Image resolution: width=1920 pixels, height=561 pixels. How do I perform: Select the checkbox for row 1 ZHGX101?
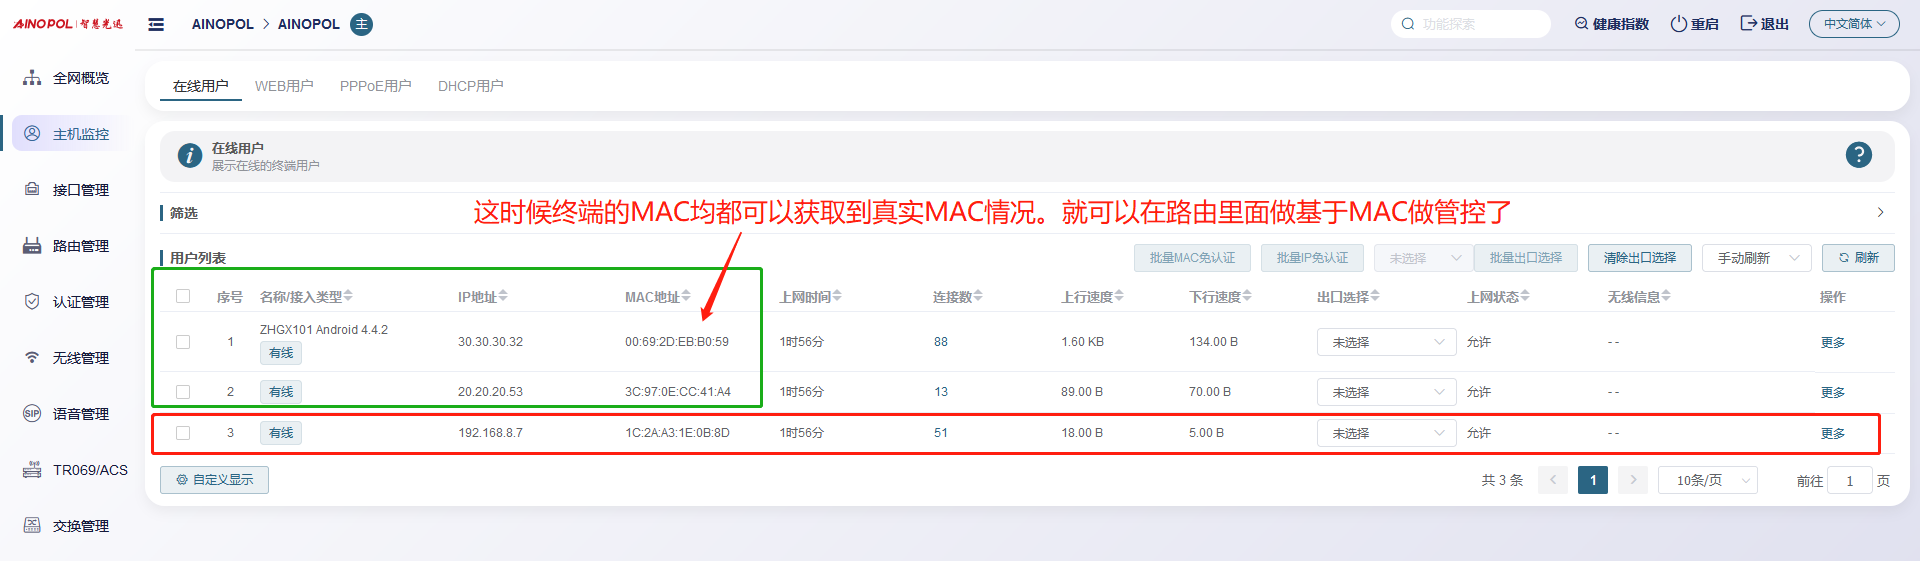click(183, 342)
